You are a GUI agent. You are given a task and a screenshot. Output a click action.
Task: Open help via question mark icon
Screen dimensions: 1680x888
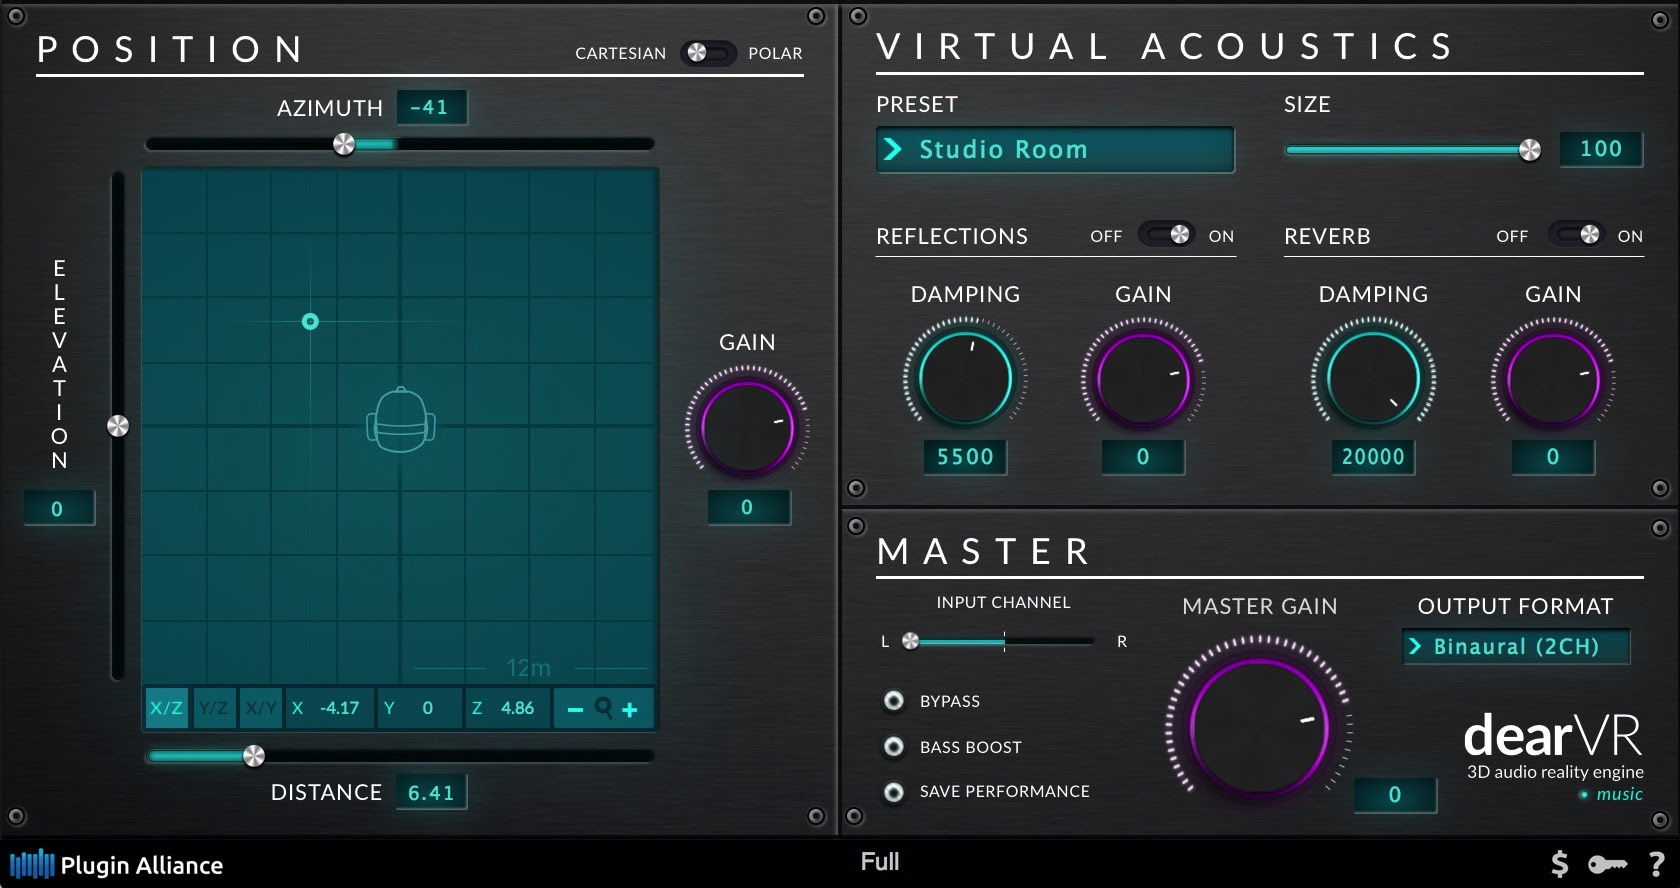(x=1656, y=864)
